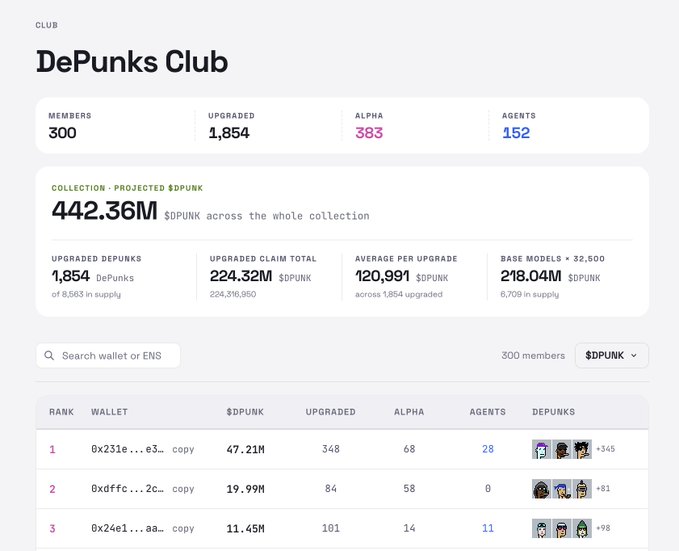This screenshot has width=679, height=551.
Task: View second DePunk thumbnail in rank 1 row
Action: [x=562, y=449]
